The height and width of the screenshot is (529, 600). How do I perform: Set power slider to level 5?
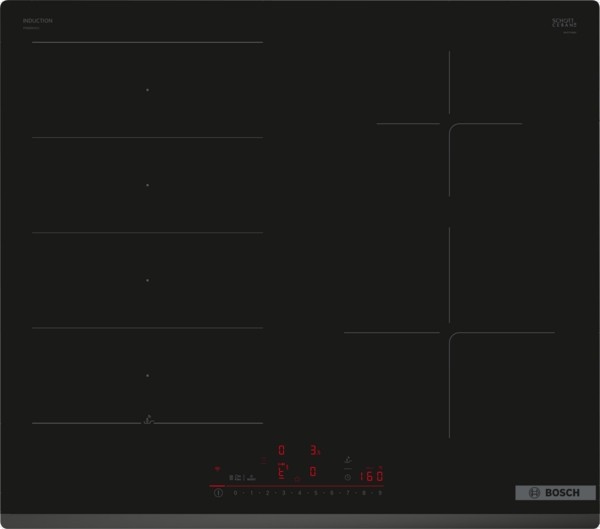pyautogui.click(x=317, y=493)
